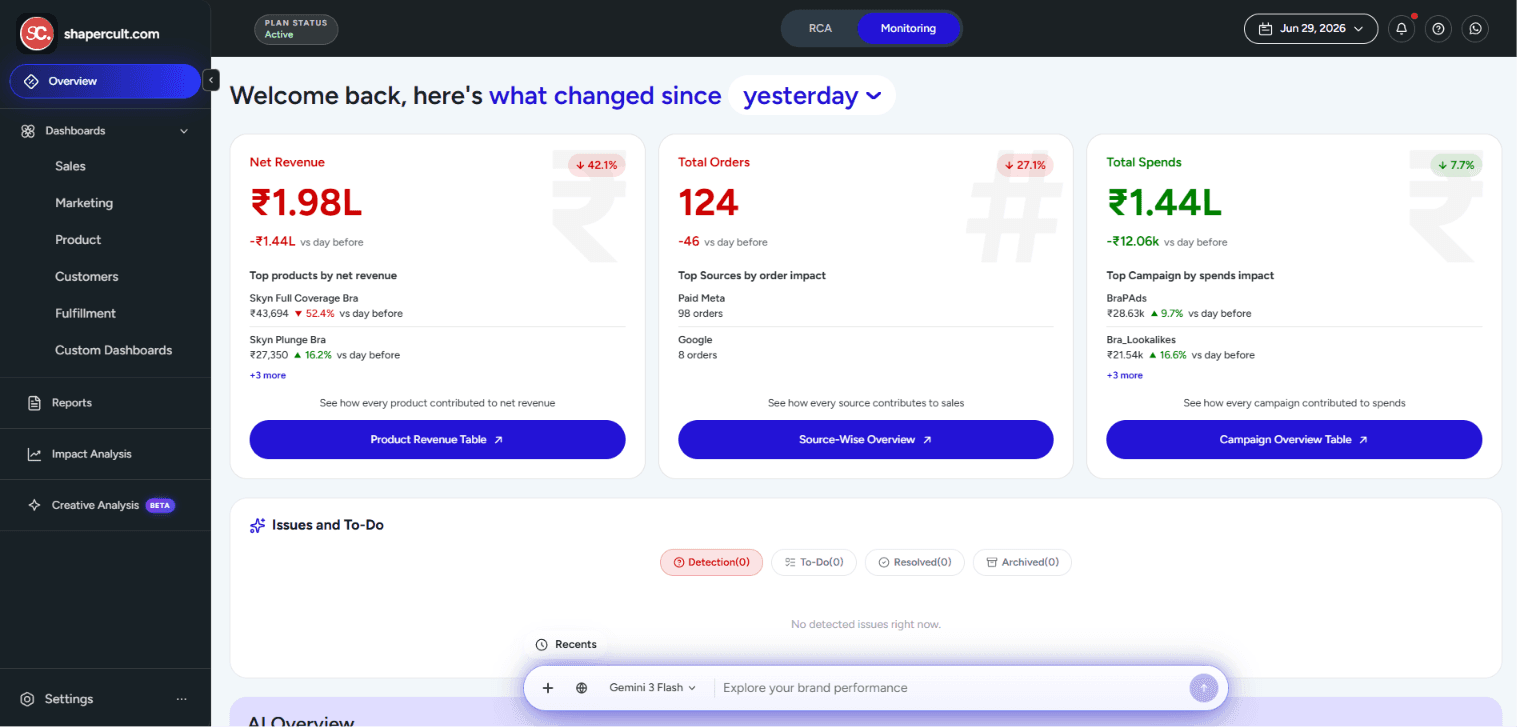Click the WhatsApp icon in header

coord(1475,29)
